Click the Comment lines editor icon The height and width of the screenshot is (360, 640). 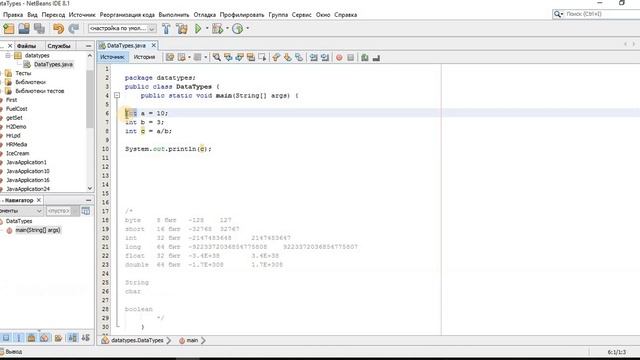pyautogui.click(x=365, y=58)
